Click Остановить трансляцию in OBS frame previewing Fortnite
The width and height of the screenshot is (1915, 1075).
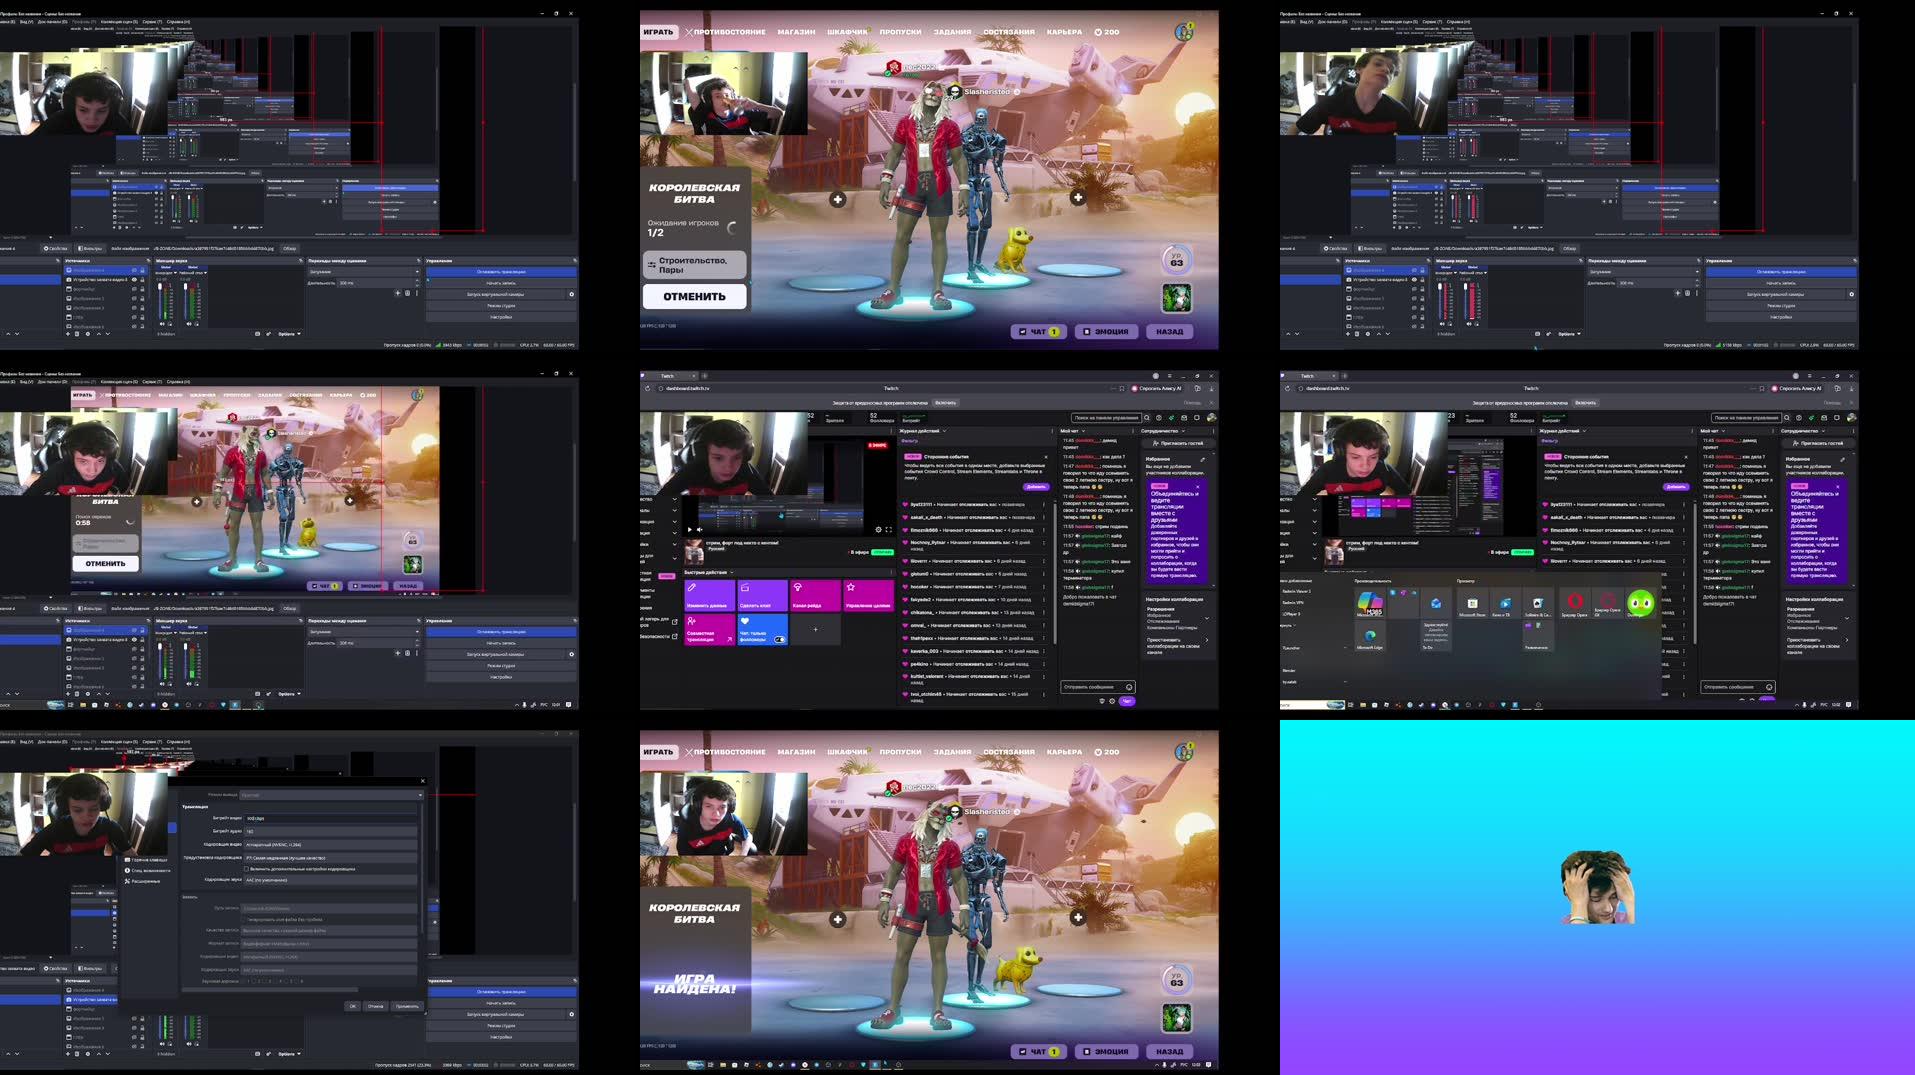pos(501,632)
